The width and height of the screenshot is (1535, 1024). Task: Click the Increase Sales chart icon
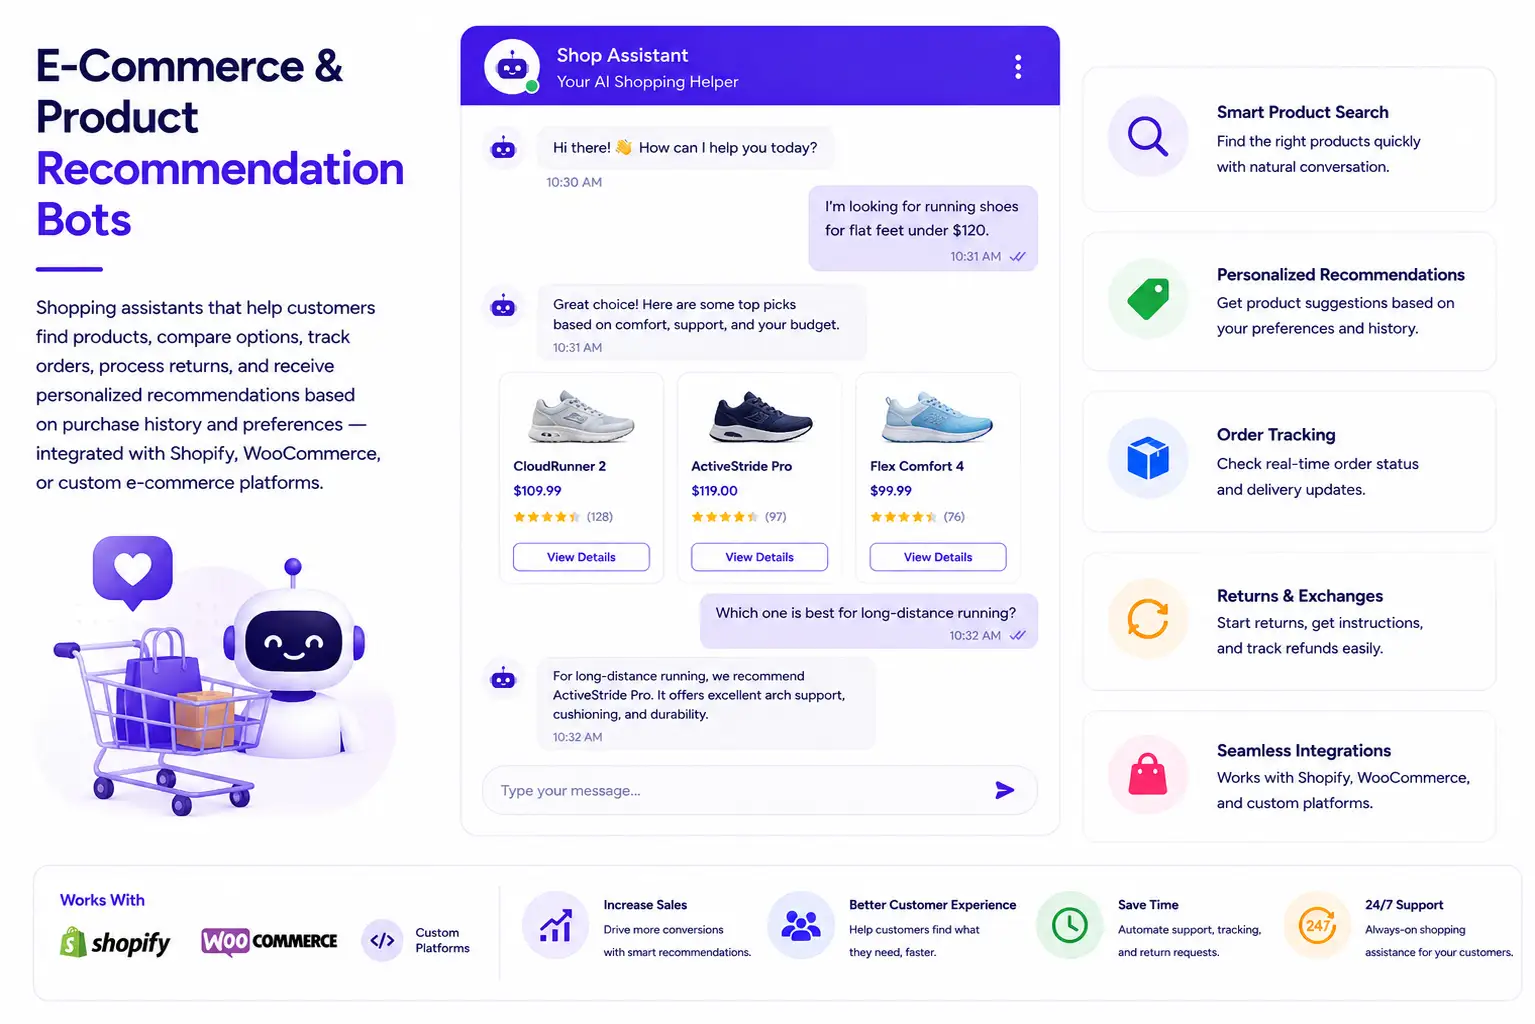click(x=555, y=925)
